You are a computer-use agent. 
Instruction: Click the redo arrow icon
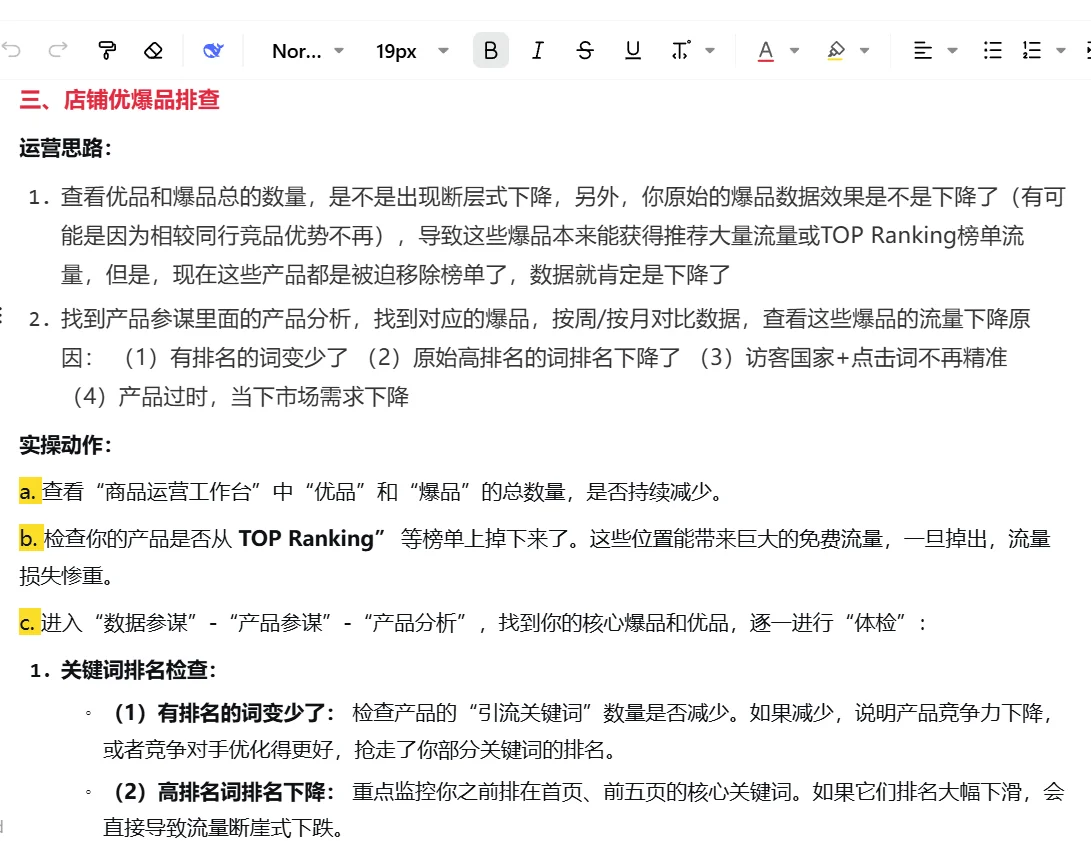tap(58, 50)
